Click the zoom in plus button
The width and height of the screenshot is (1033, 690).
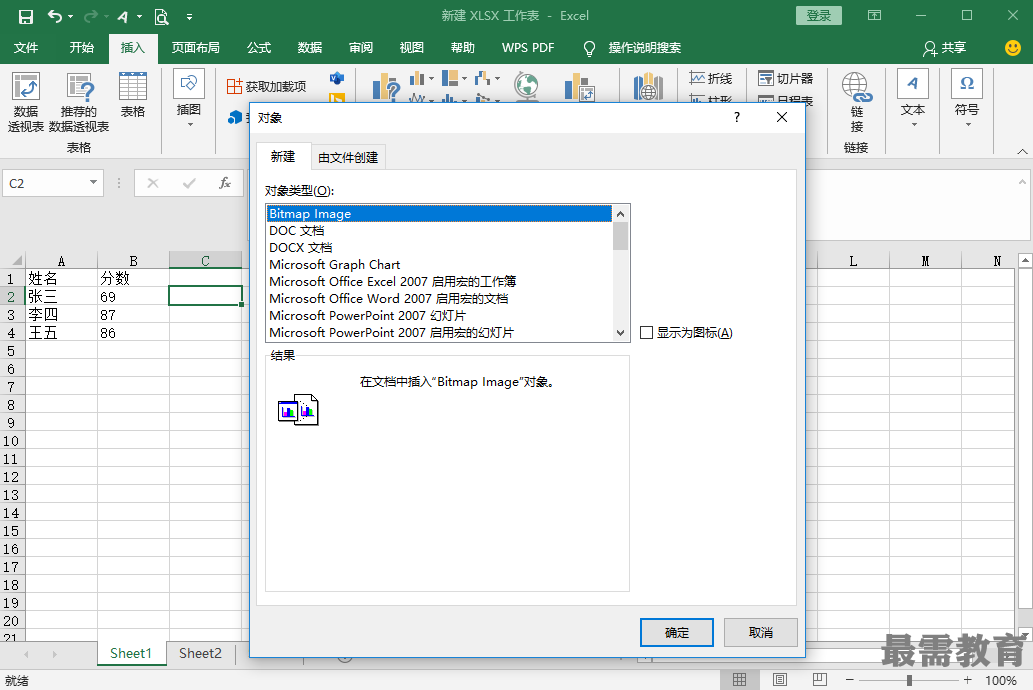[967, 679]
